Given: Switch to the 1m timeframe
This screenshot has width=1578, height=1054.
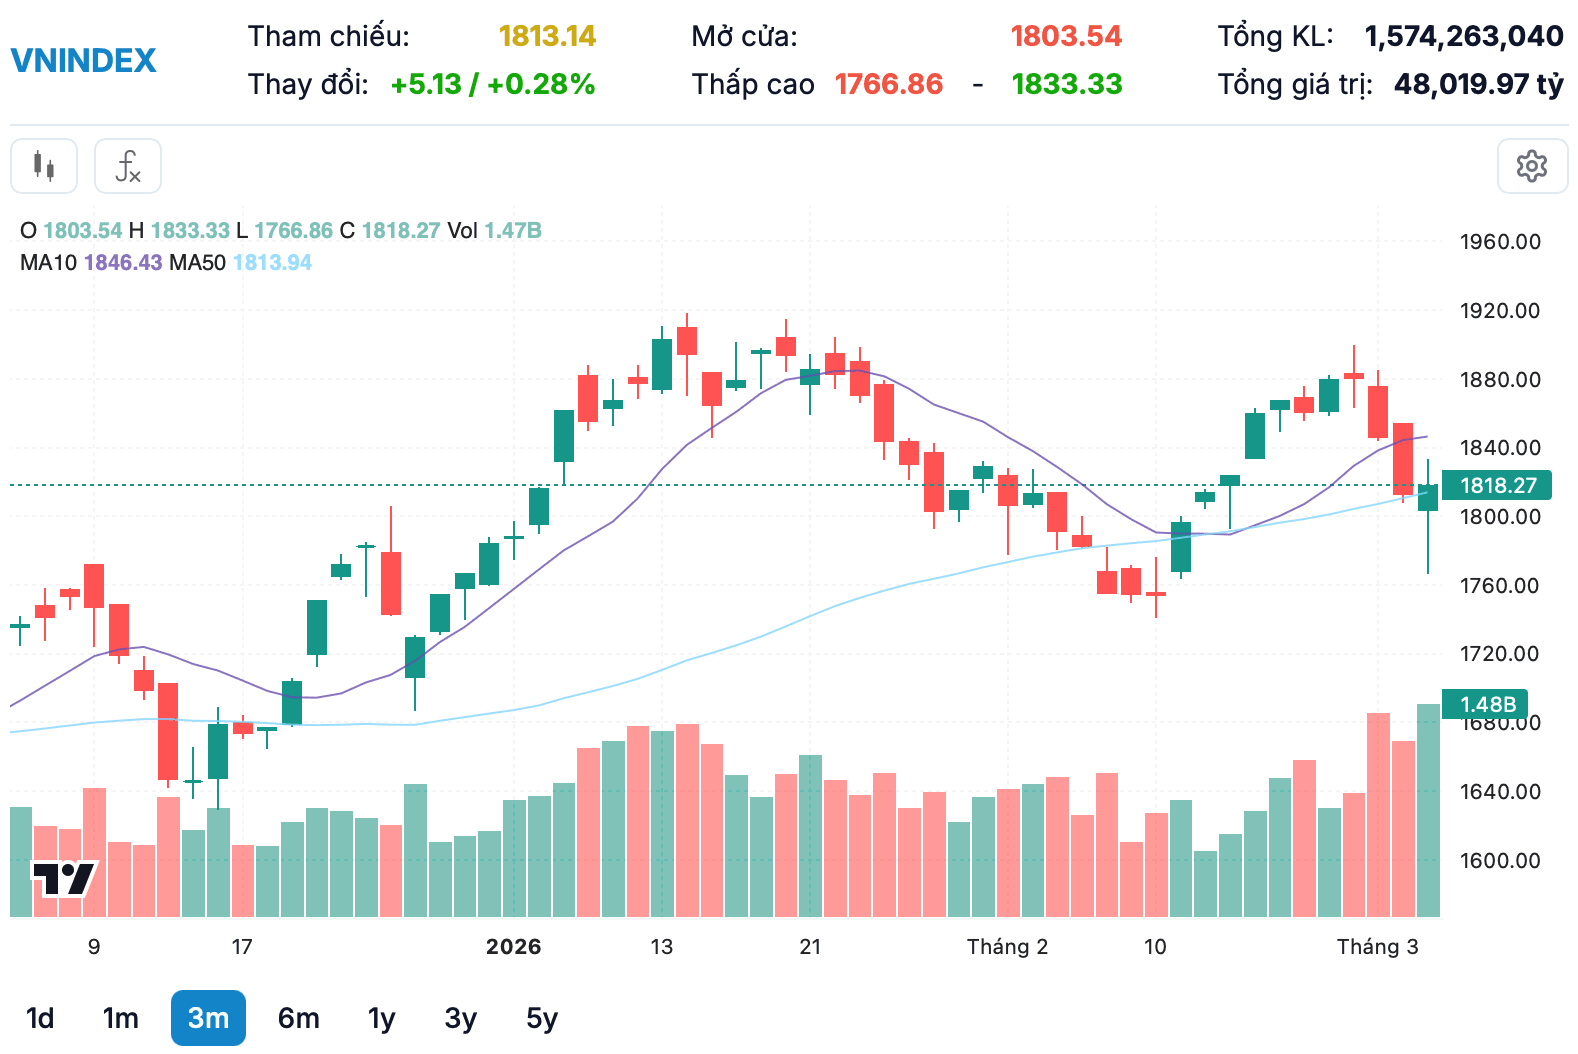Looking at the screenshot, I should (121, 1018).
